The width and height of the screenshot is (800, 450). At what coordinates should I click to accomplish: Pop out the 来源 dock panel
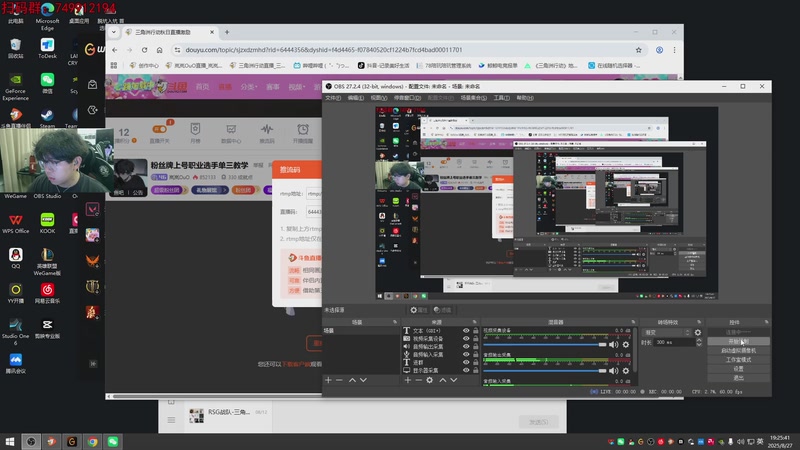point(474,322)
